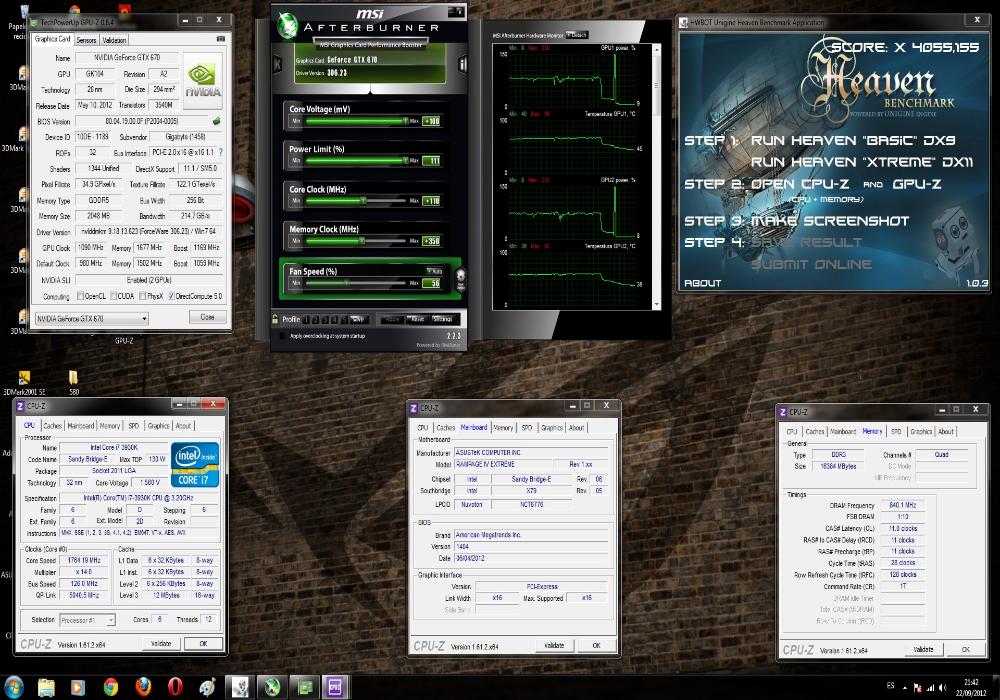
Task: Click About in the Heaven Benchmark window
Action: 702,283
